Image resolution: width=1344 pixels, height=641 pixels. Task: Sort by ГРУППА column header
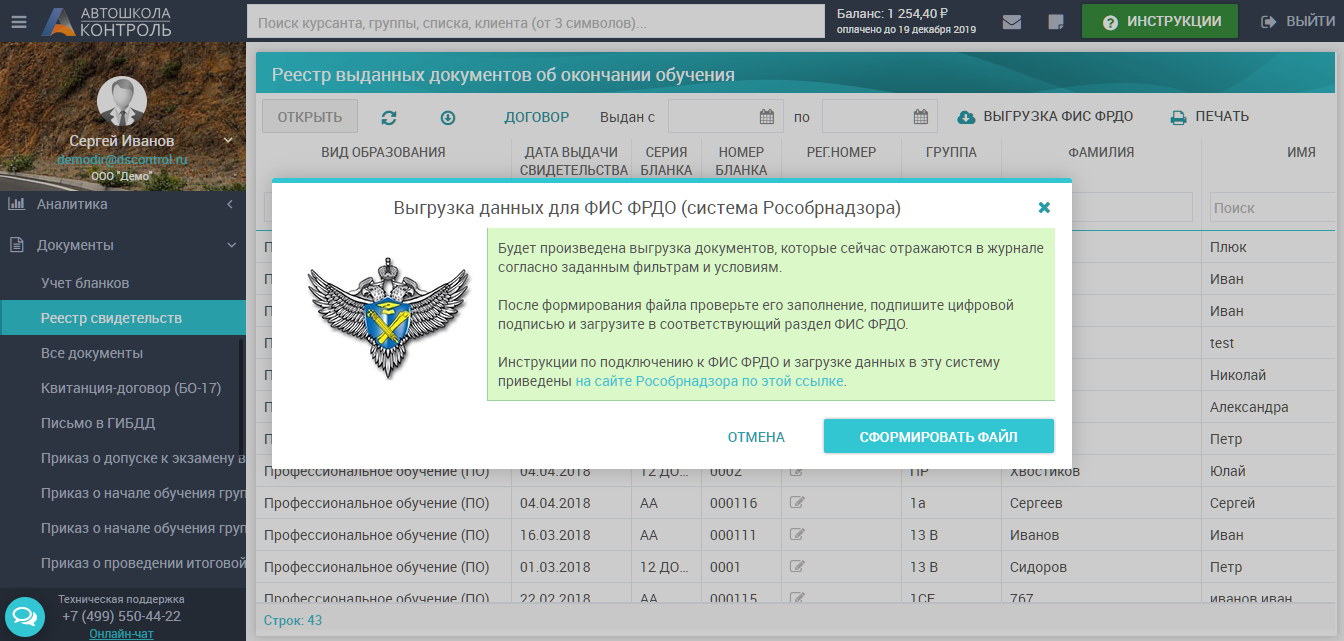(950, 152)
